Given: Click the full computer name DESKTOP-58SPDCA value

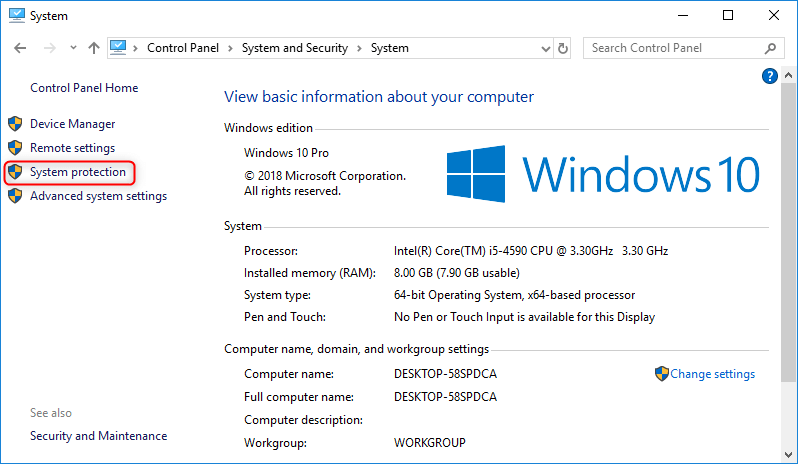Looking at the screenshot, I should pyautogui.click(x=445, y=397).
